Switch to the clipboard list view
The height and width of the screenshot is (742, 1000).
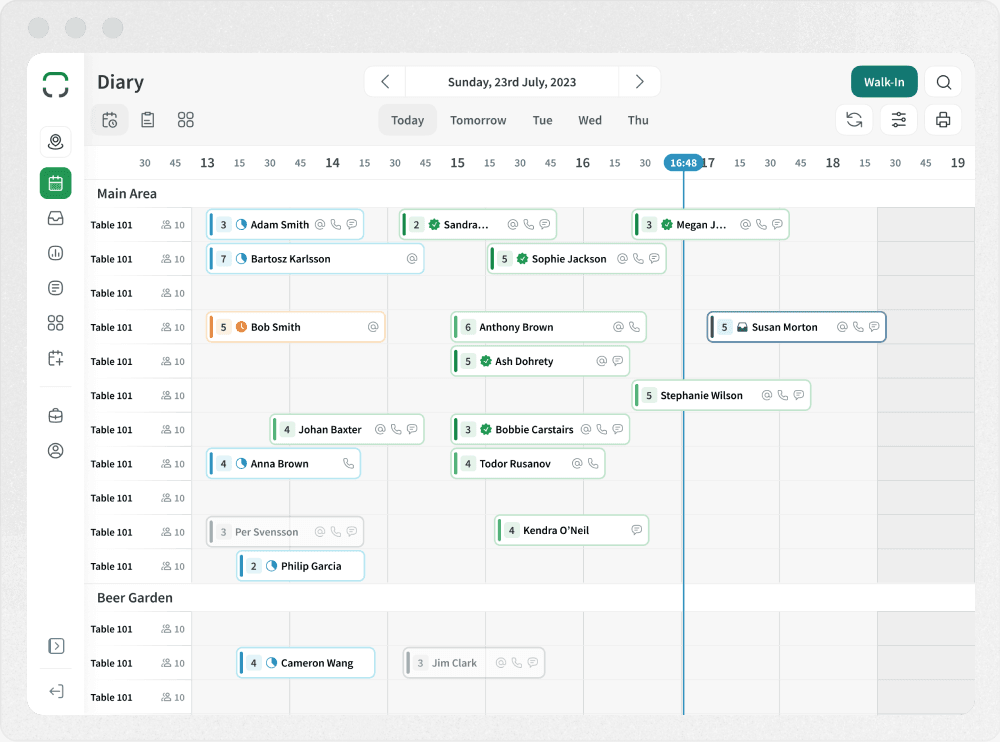click(148, 120)
